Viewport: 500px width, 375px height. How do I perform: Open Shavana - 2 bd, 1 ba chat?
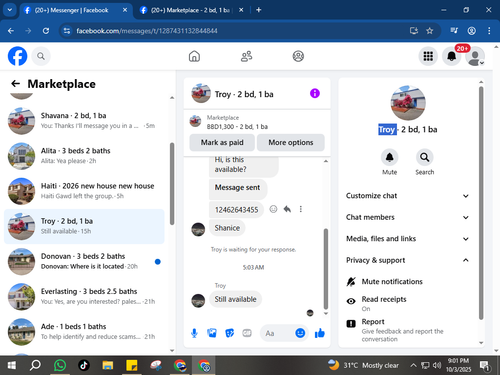coord(84,121)
